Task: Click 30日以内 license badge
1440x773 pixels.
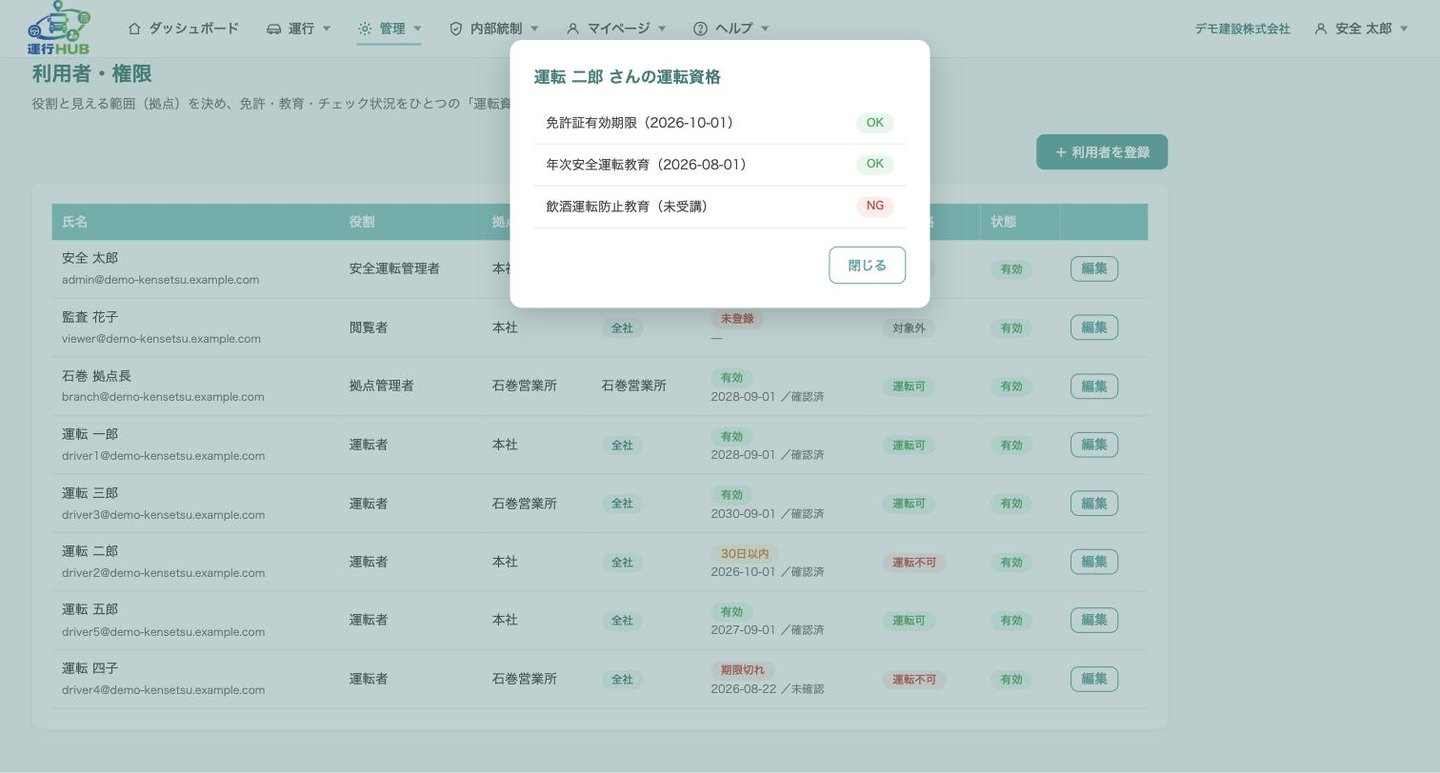Action: tap(744, 553)
